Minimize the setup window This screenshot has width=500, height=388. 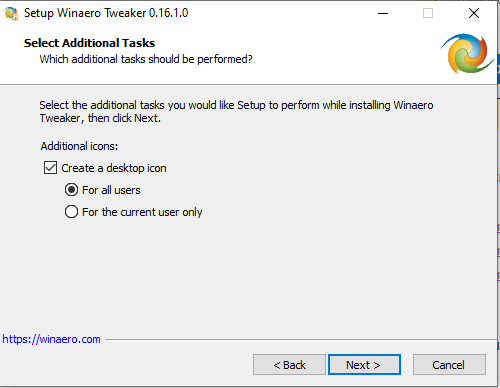(383, 13)
